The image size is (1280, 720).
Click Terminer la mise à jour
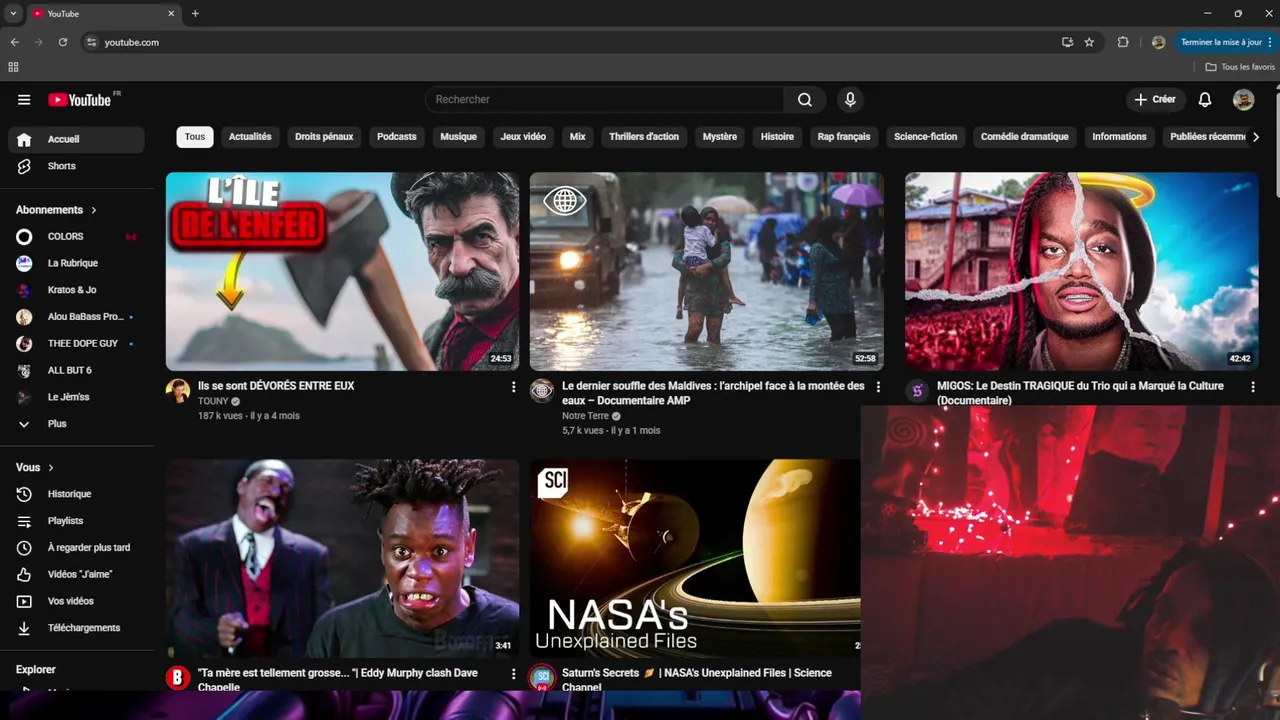(x=1221, y=42)
